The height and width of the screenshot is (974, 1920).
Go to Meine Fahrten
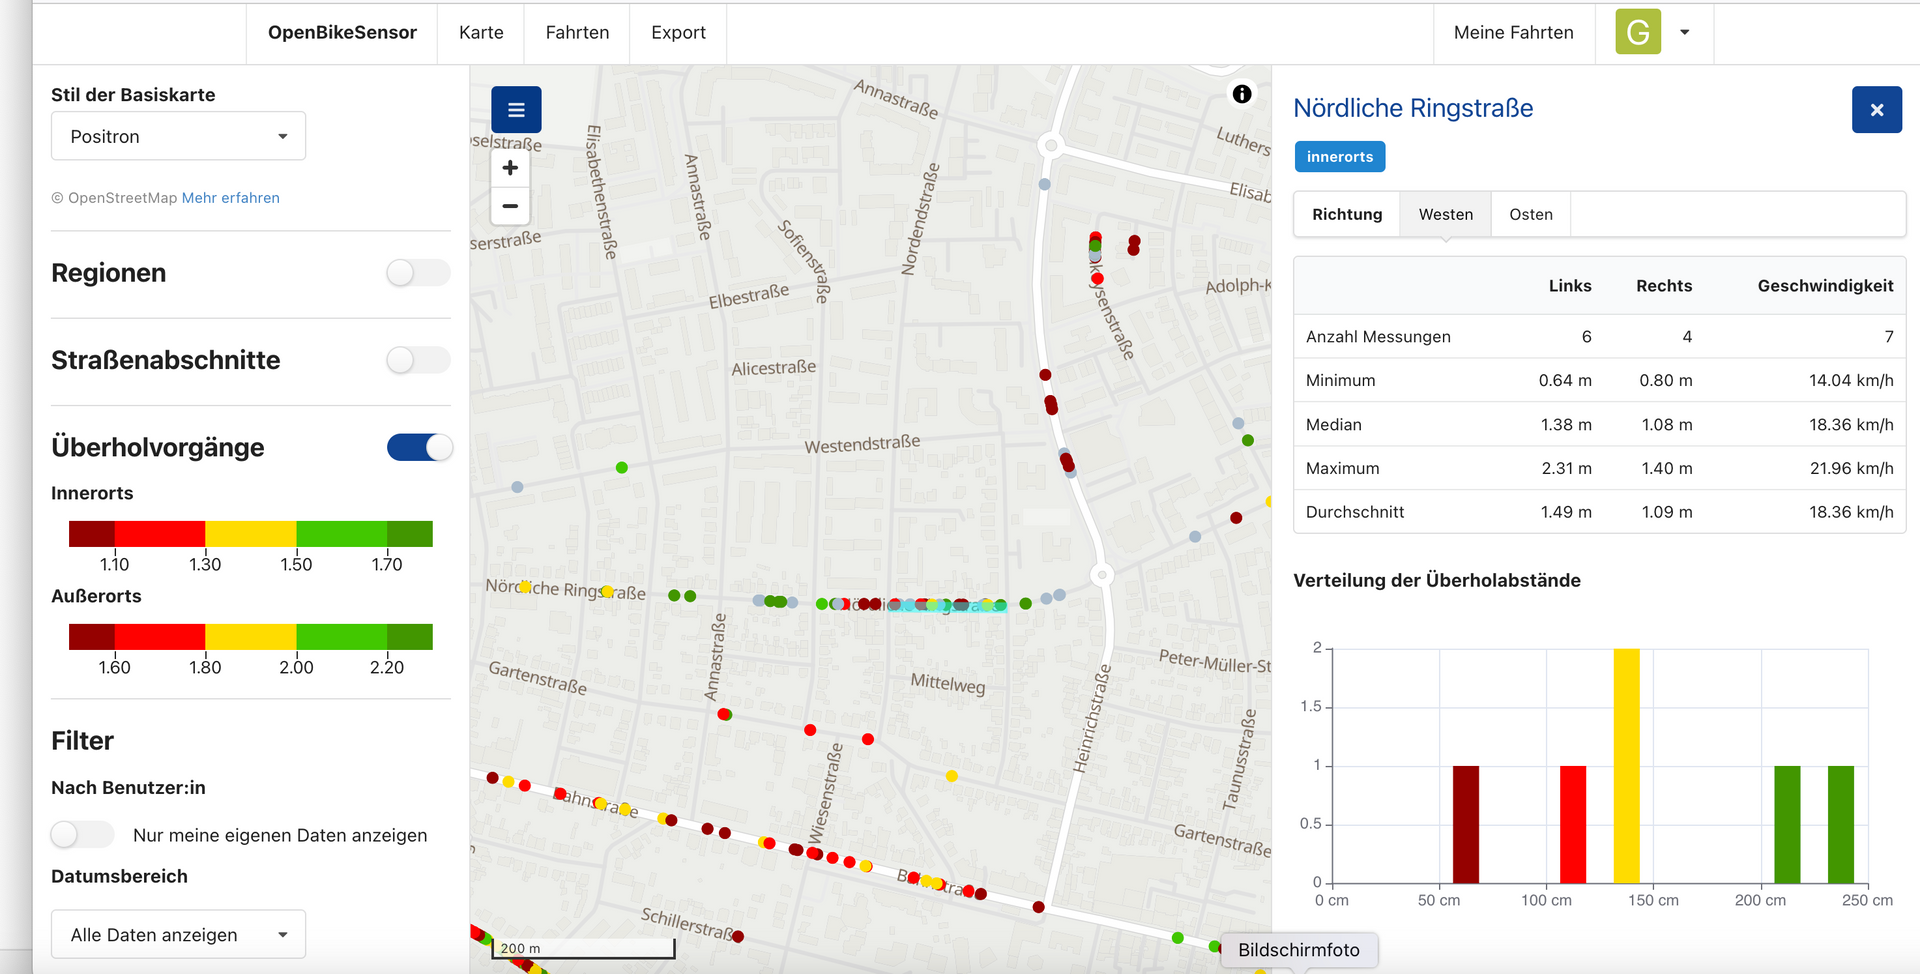pyautogui.click(x=1513, y=33)
